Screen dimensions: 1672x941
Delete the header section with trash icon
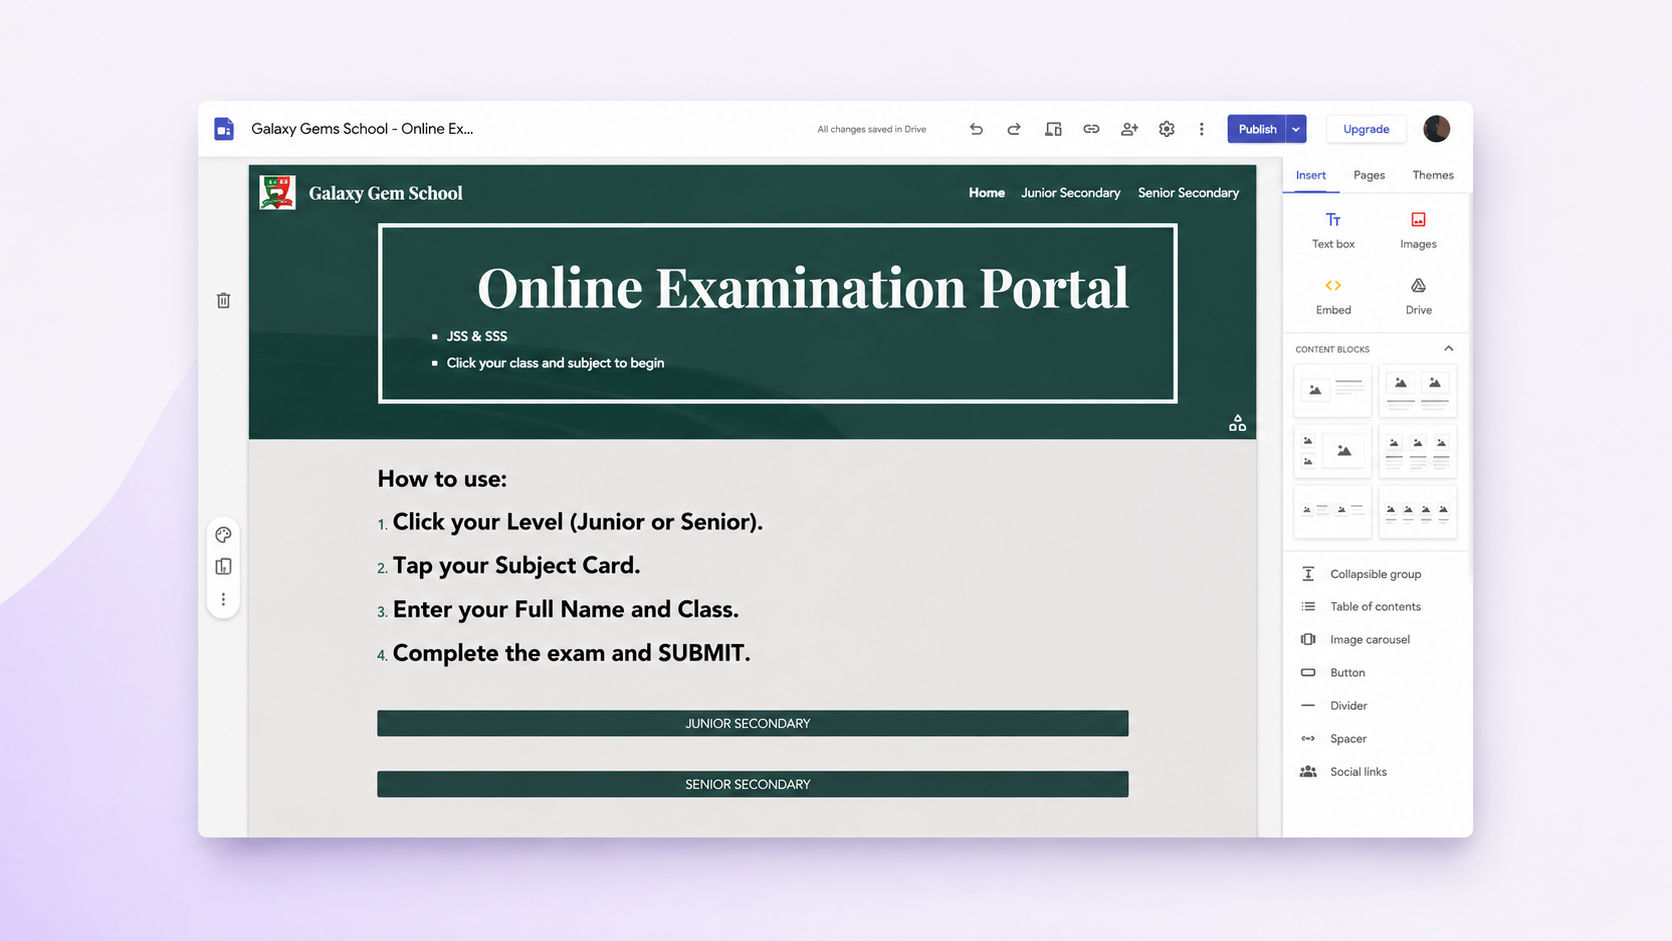click(224, 300)
